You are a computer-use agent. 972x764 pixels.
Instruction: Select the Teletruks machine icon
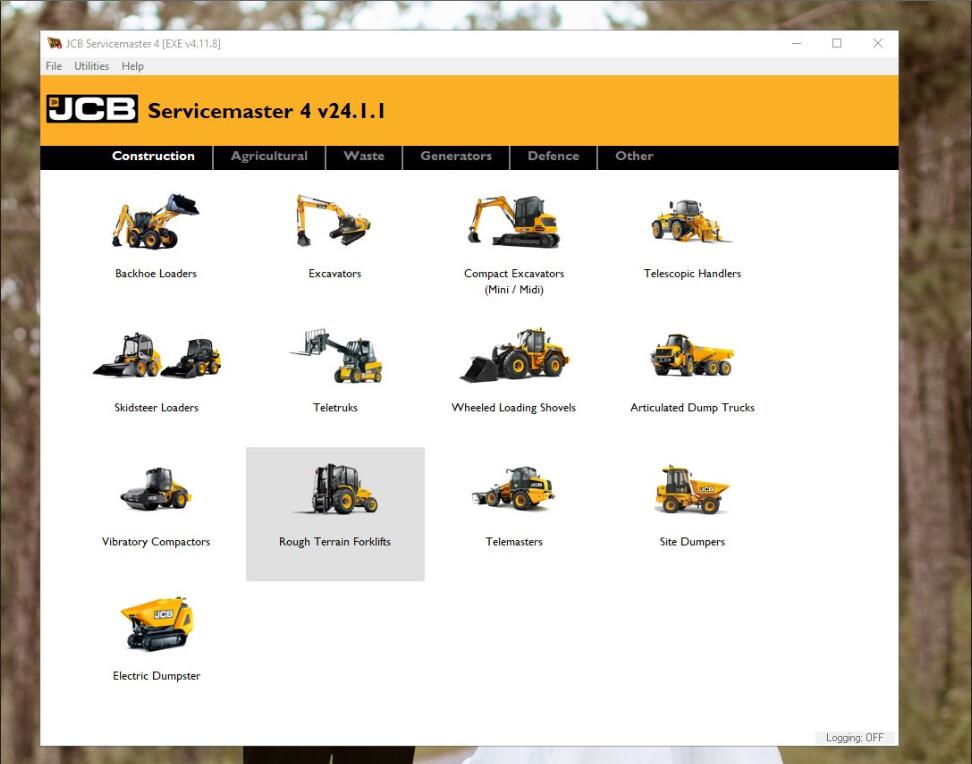point(336,355)
